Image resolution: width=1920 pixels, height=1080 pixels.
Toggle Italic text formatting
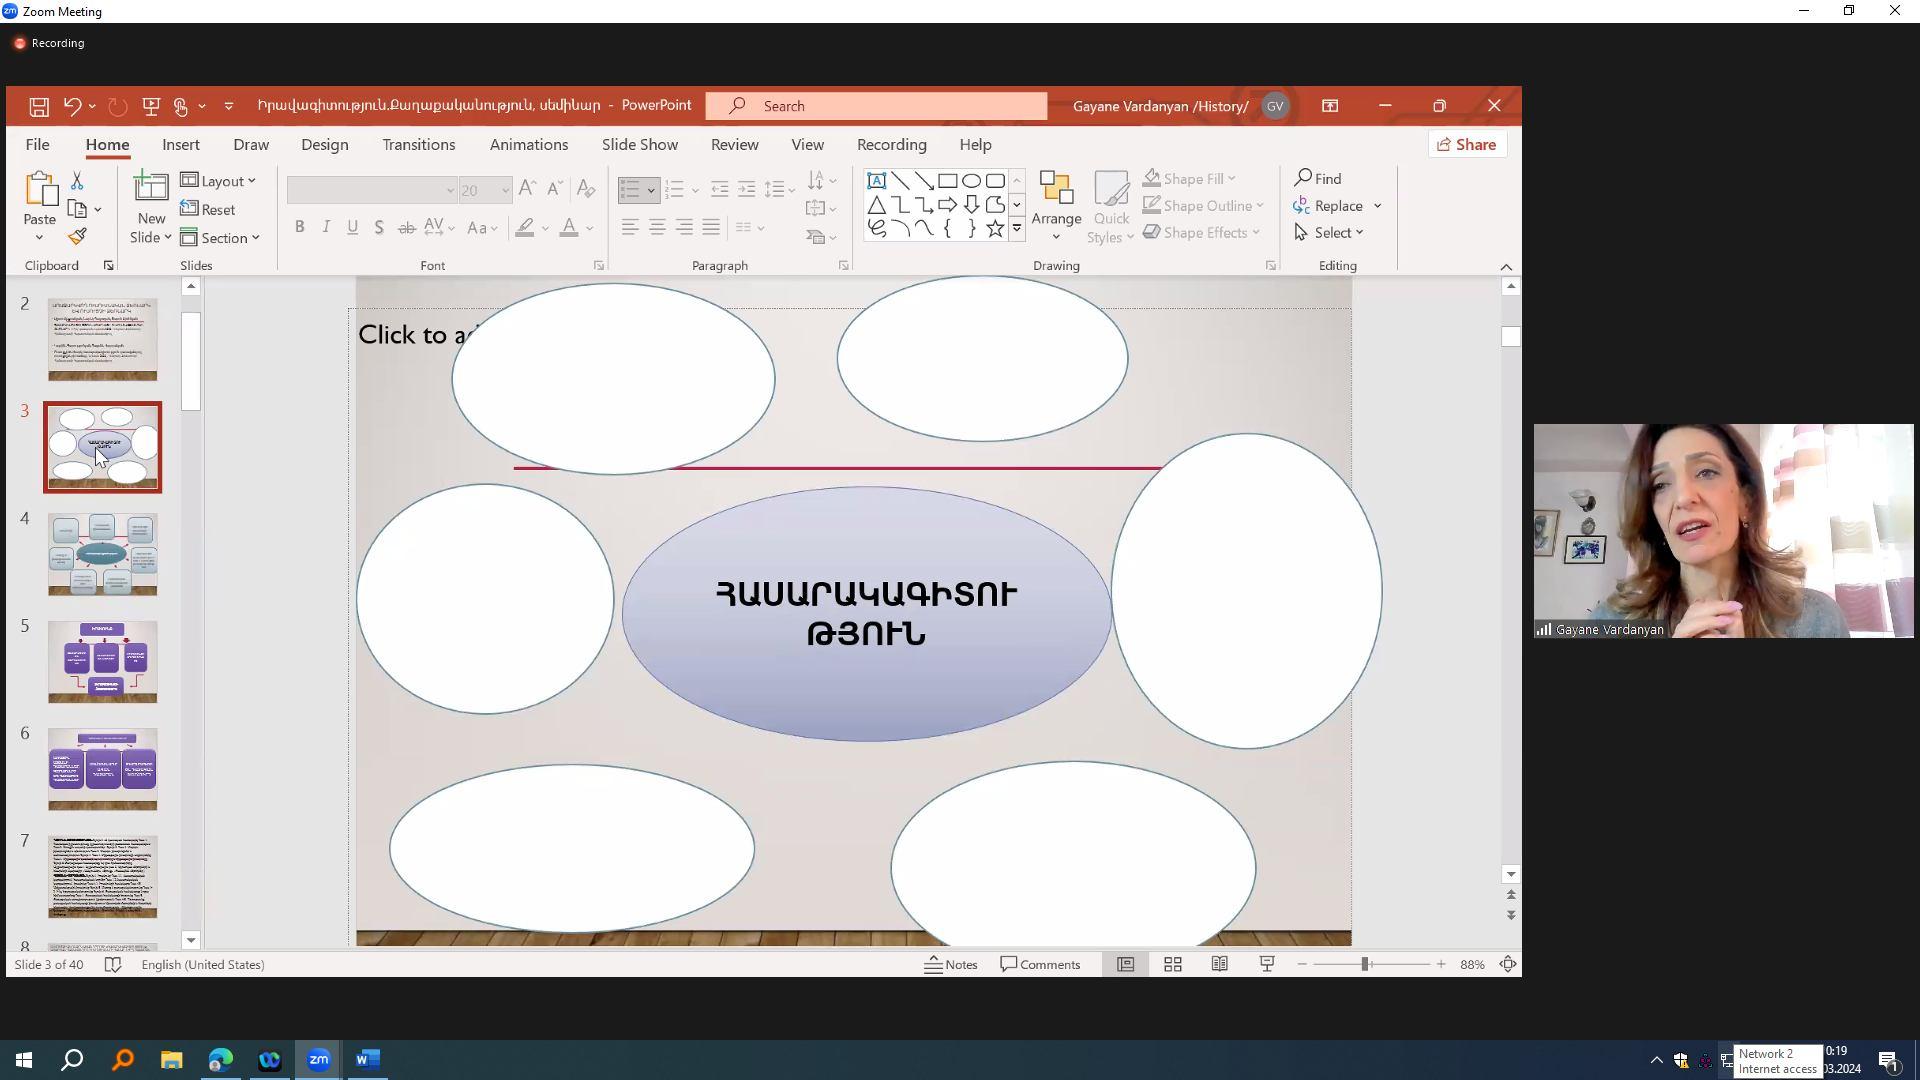click(326, 228)
